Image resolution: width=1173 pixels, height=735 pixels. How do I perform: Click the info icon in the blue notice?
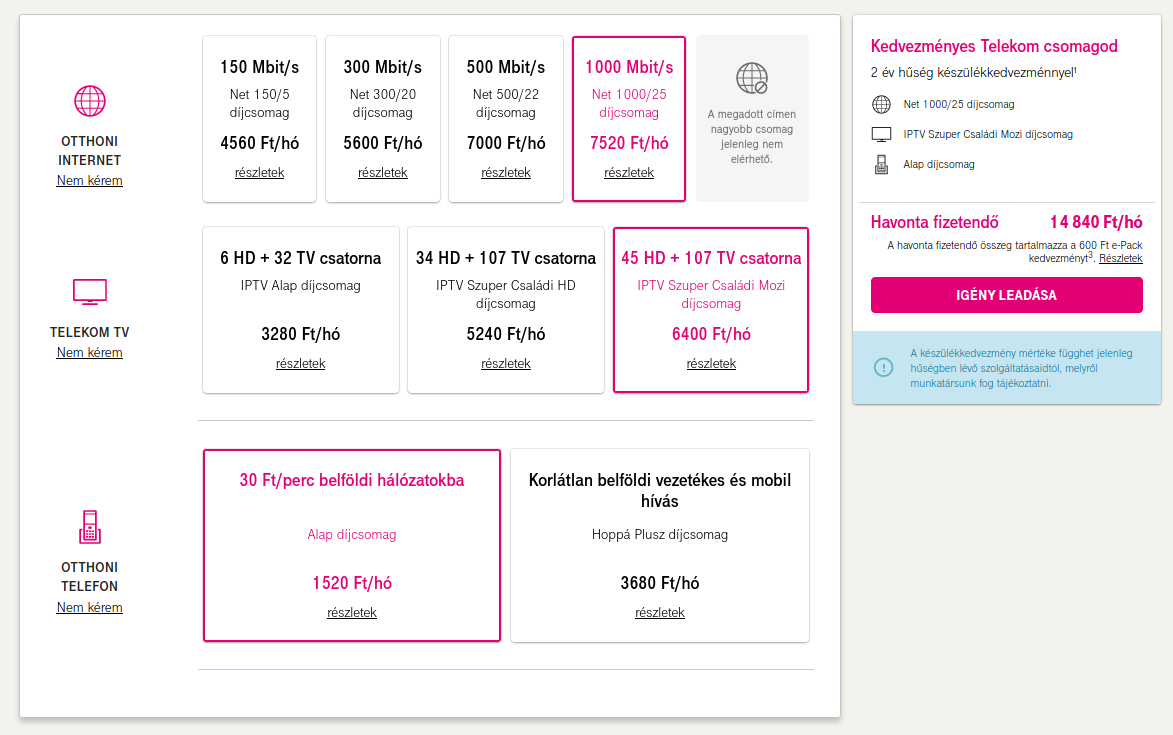point(883,368)
